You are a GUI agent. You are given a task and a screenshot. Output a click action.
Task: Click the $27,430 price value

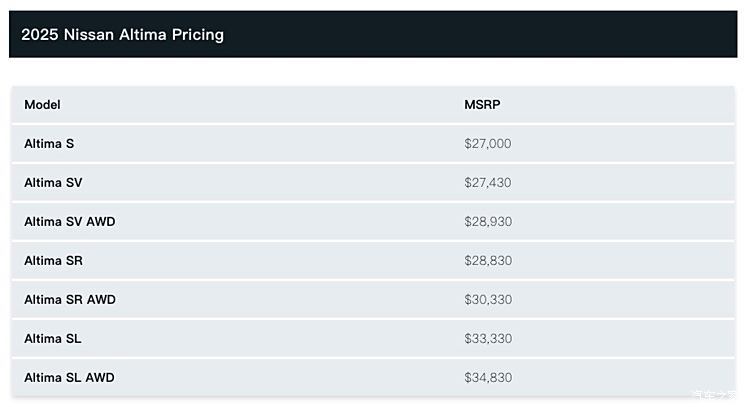coord(488,183)
